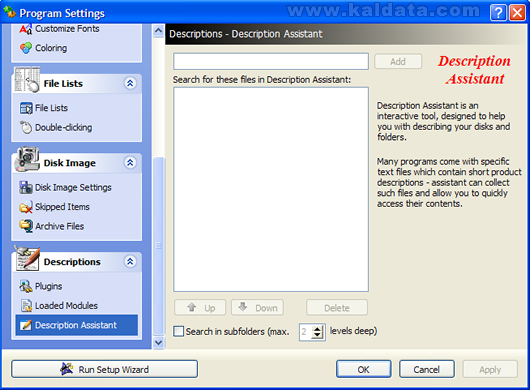Click the Archive Files icon
Viewport: 530px width, 390px height.
click(26, 226)
